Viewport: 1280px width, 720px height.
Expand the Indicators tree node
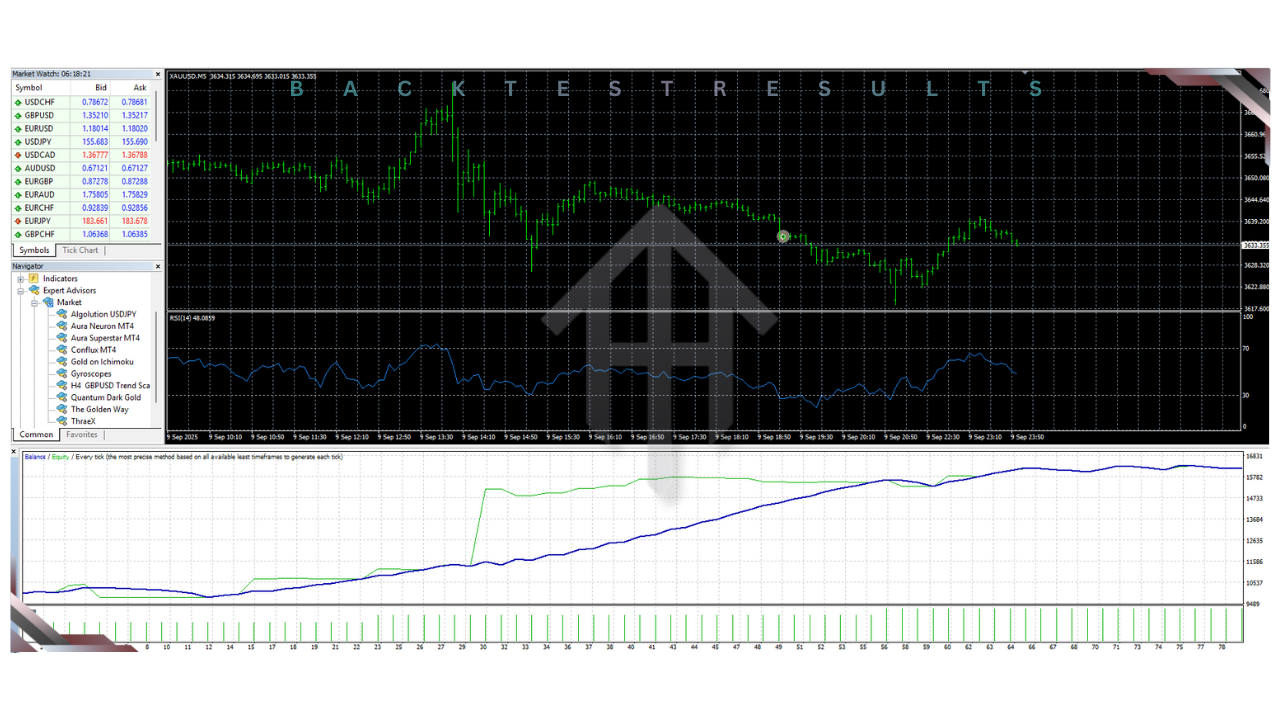click(21, 279)
